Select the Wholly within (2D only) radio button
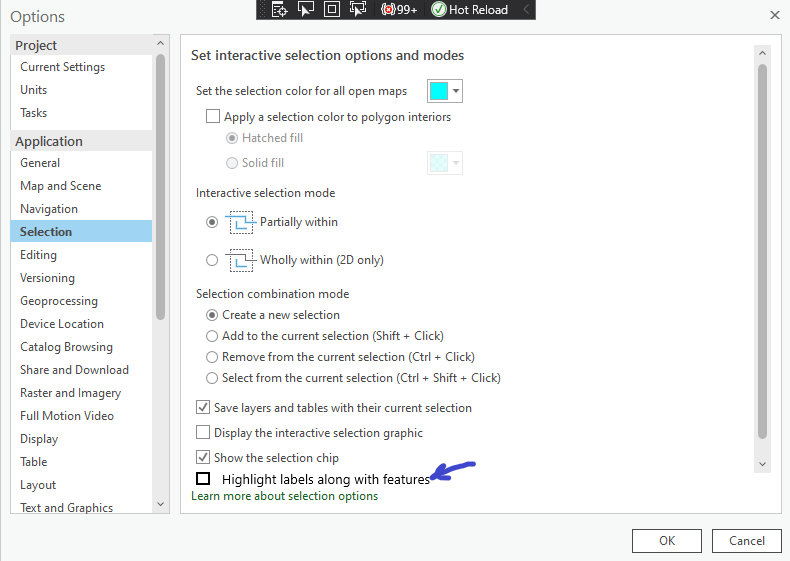 click(212, 260)
